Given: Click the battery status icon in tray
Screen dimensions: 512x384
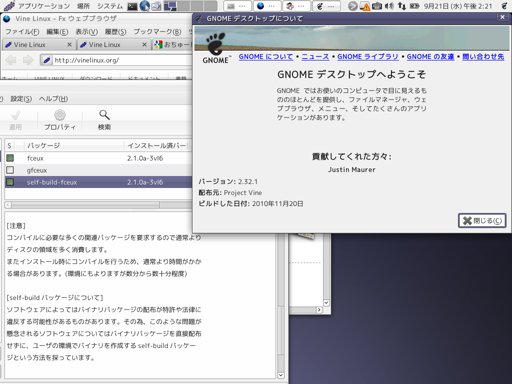Looking at the screenshot, I should pos(414,6).
